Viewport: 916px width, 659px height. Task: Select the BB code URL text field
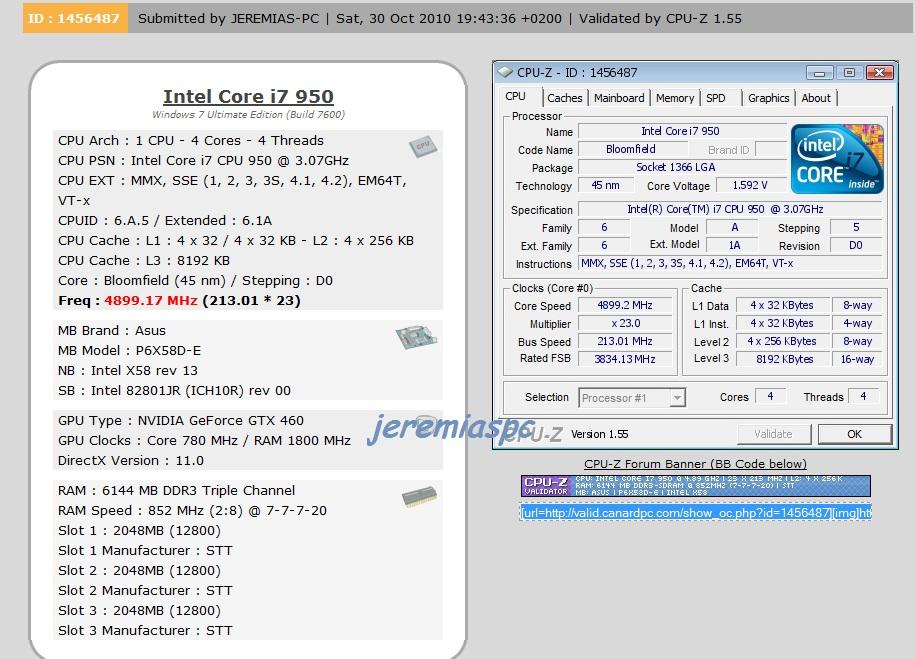[696, 513]
